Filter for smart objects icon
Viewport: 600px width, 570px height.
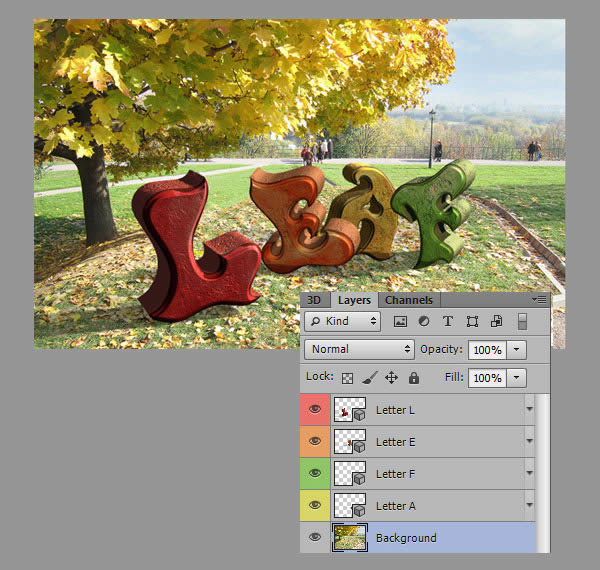(496, 322)
